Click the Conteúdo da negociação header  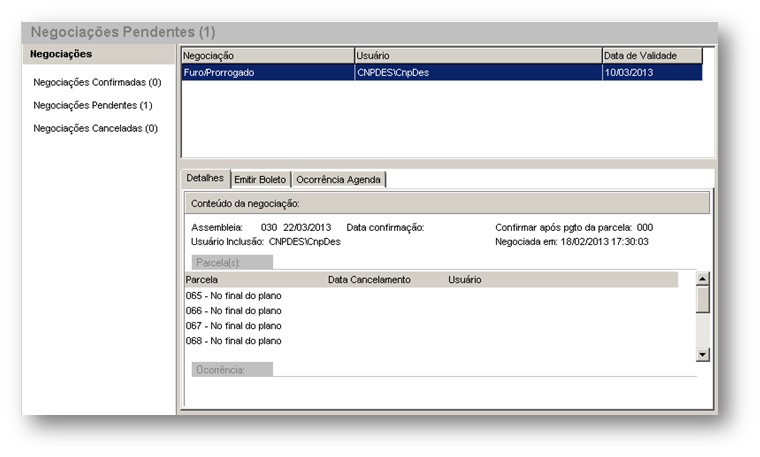[x=447, y=203]
